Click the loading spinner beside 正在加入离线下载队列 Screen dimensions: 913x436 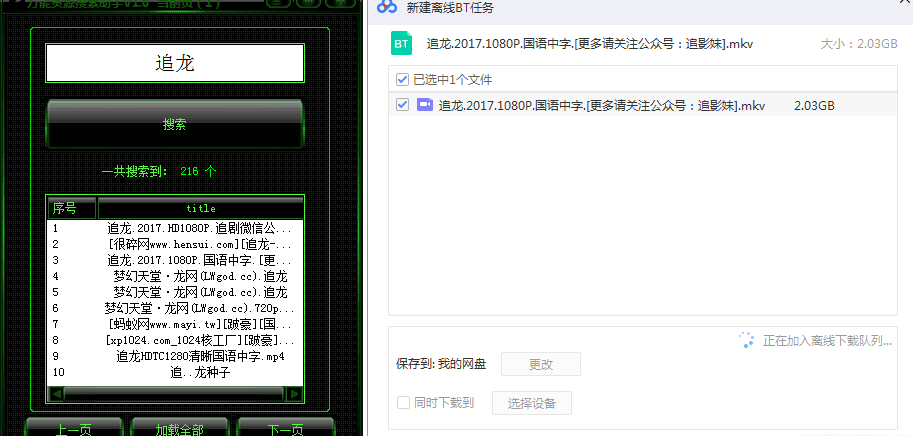[747, 341]
